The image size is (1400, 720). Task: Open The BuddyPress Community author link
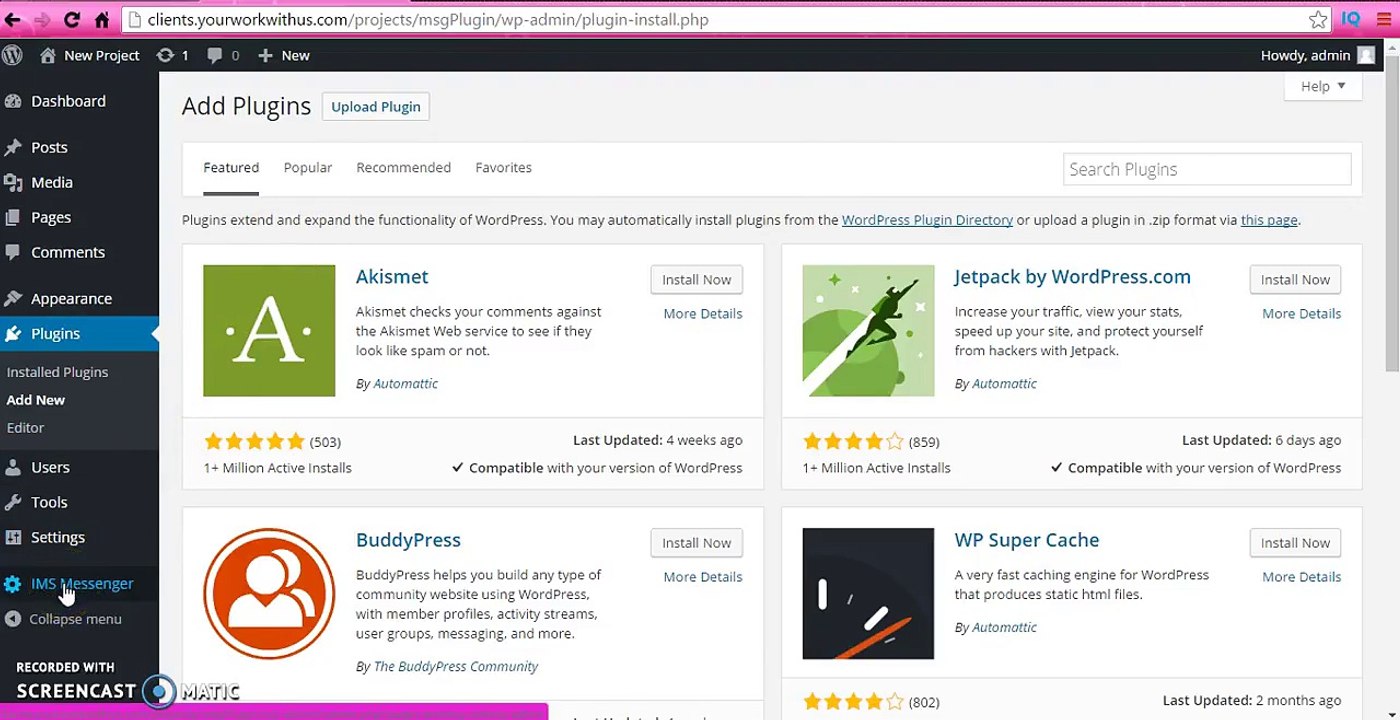[456, 667]
